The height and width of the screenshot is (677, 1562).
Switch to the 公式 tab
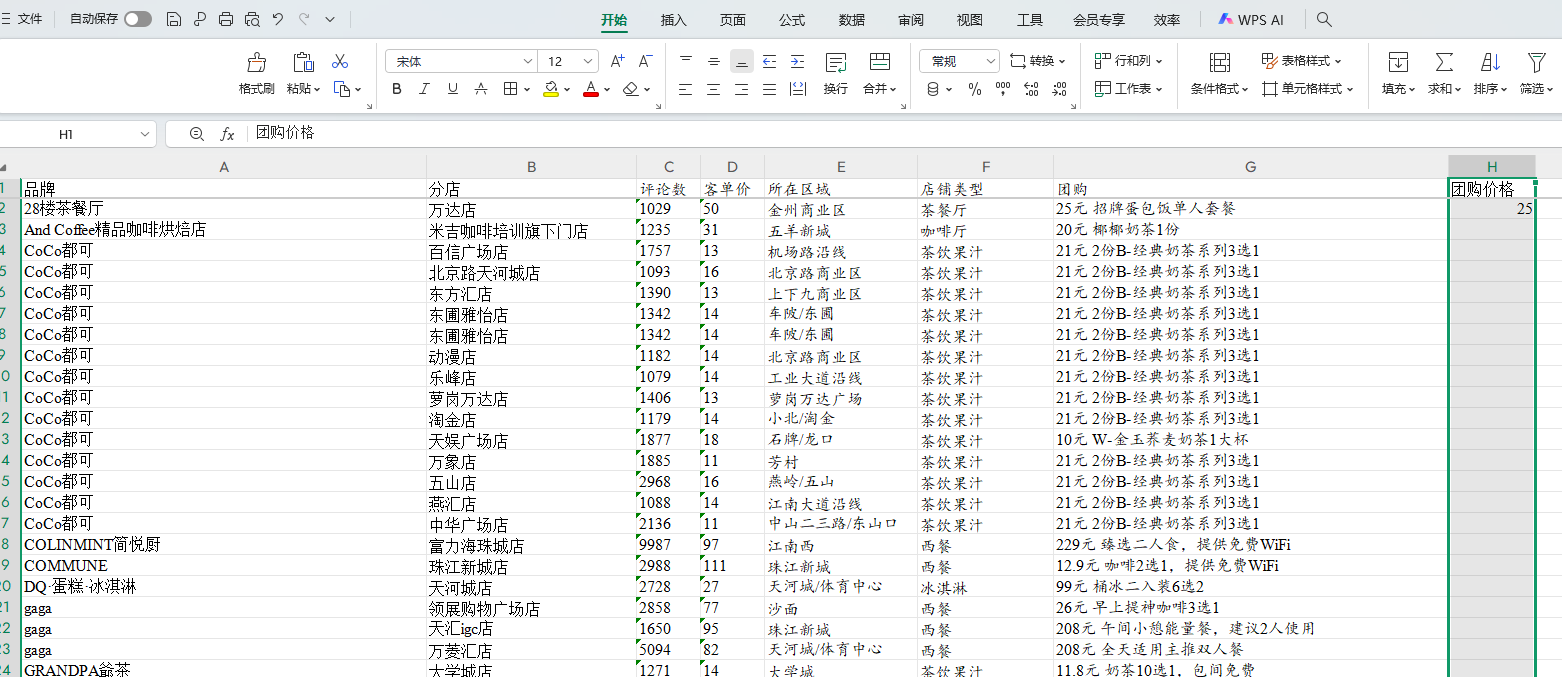[792, 20]
